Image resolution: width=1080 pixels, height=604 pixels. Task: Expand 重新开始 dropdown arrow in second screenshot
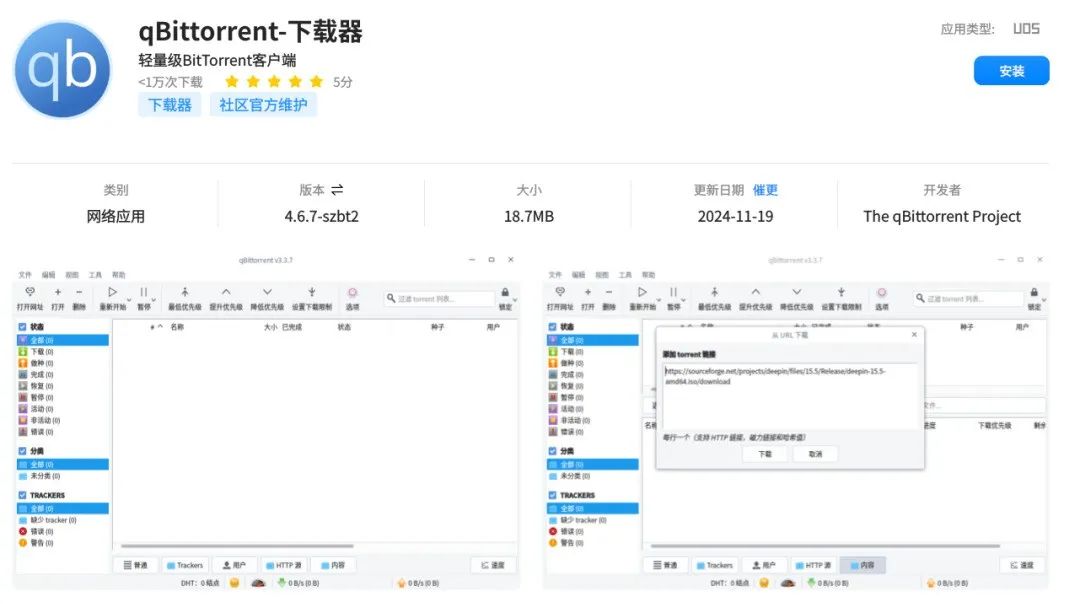[658, 300]
